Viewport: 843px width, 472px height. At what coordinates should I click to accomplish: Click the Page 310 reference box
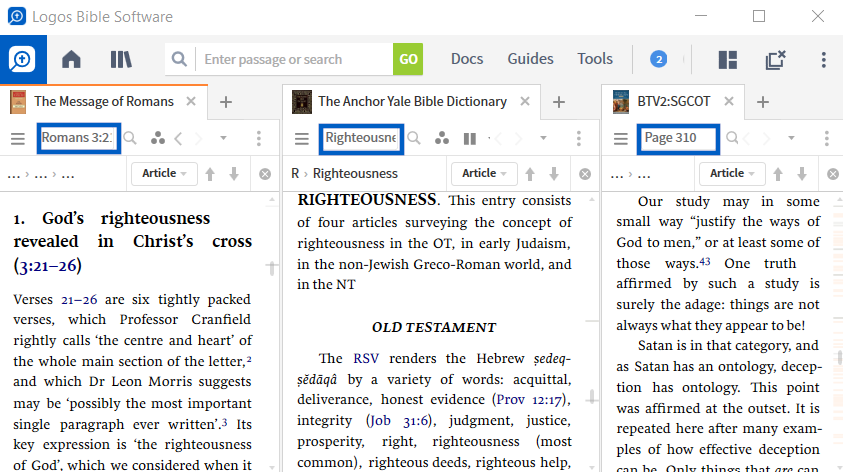(x=678, y=138)
